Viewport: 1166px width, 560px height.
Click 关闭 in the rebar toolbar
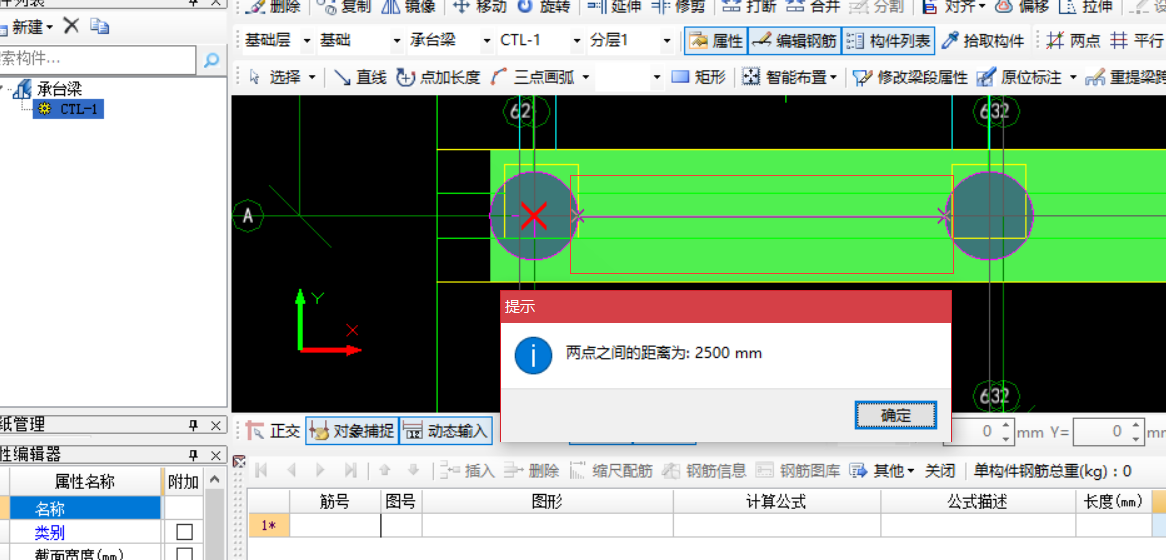point(939,470)
